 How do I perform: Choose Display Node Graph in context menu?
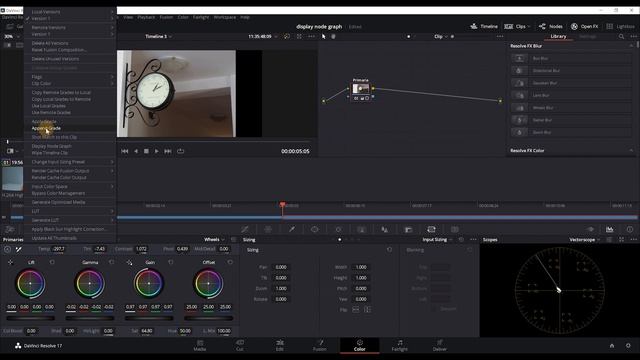(70, 146)
